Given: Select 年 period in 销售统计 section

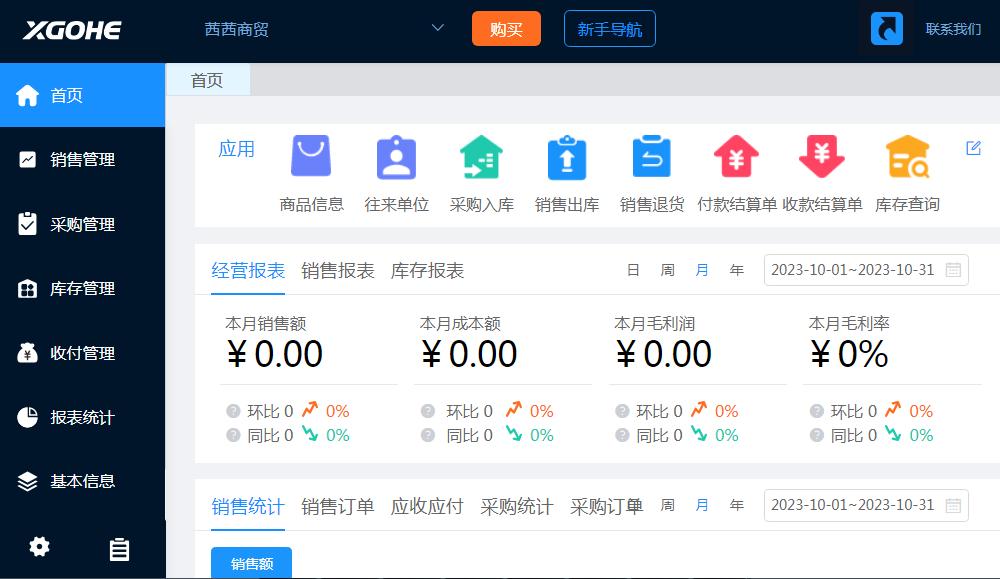Looking at the screenshot, I should 737,505.
